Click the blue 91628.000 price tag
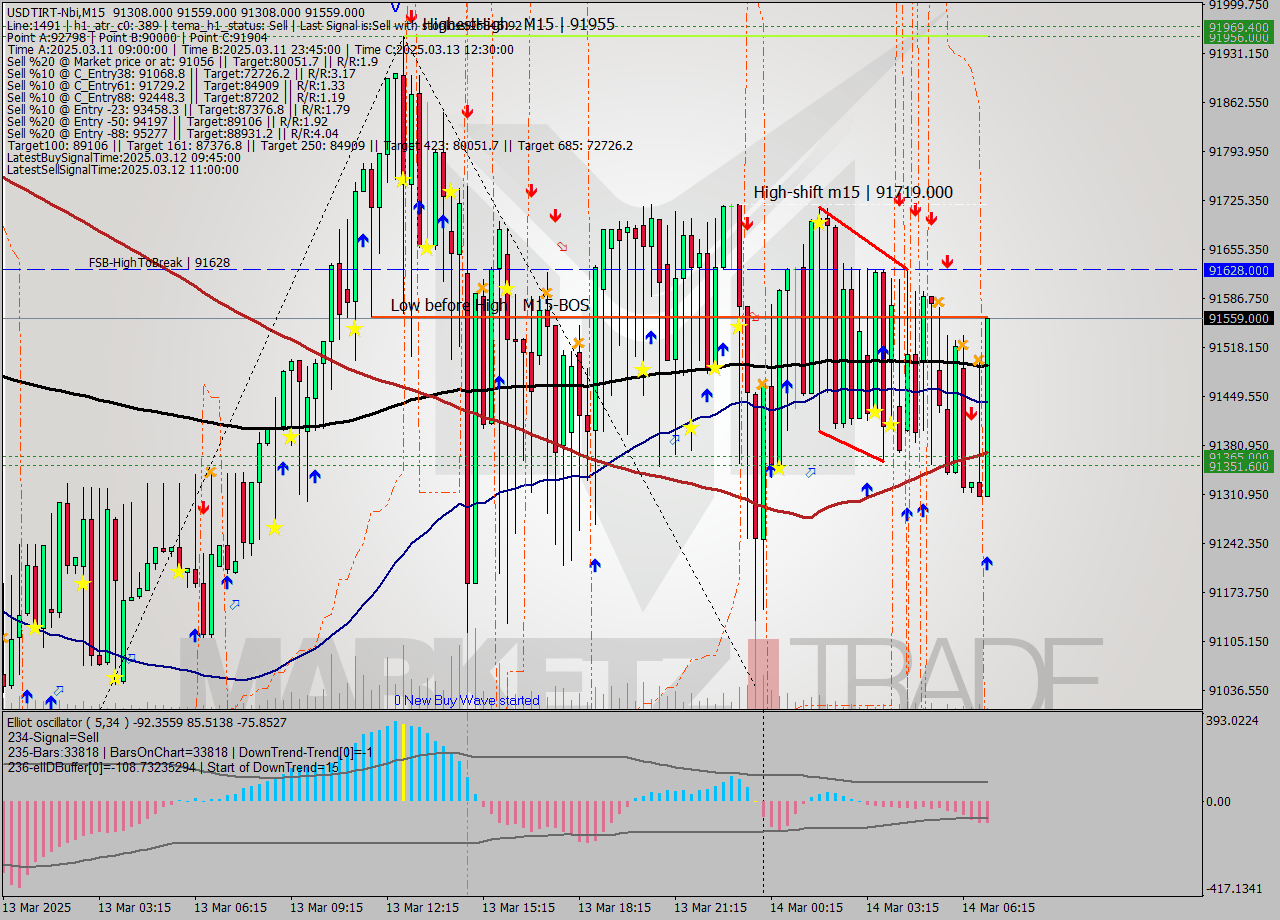Image resolution: width=1280 pixels, height=920 pixels. (1238, 271)
